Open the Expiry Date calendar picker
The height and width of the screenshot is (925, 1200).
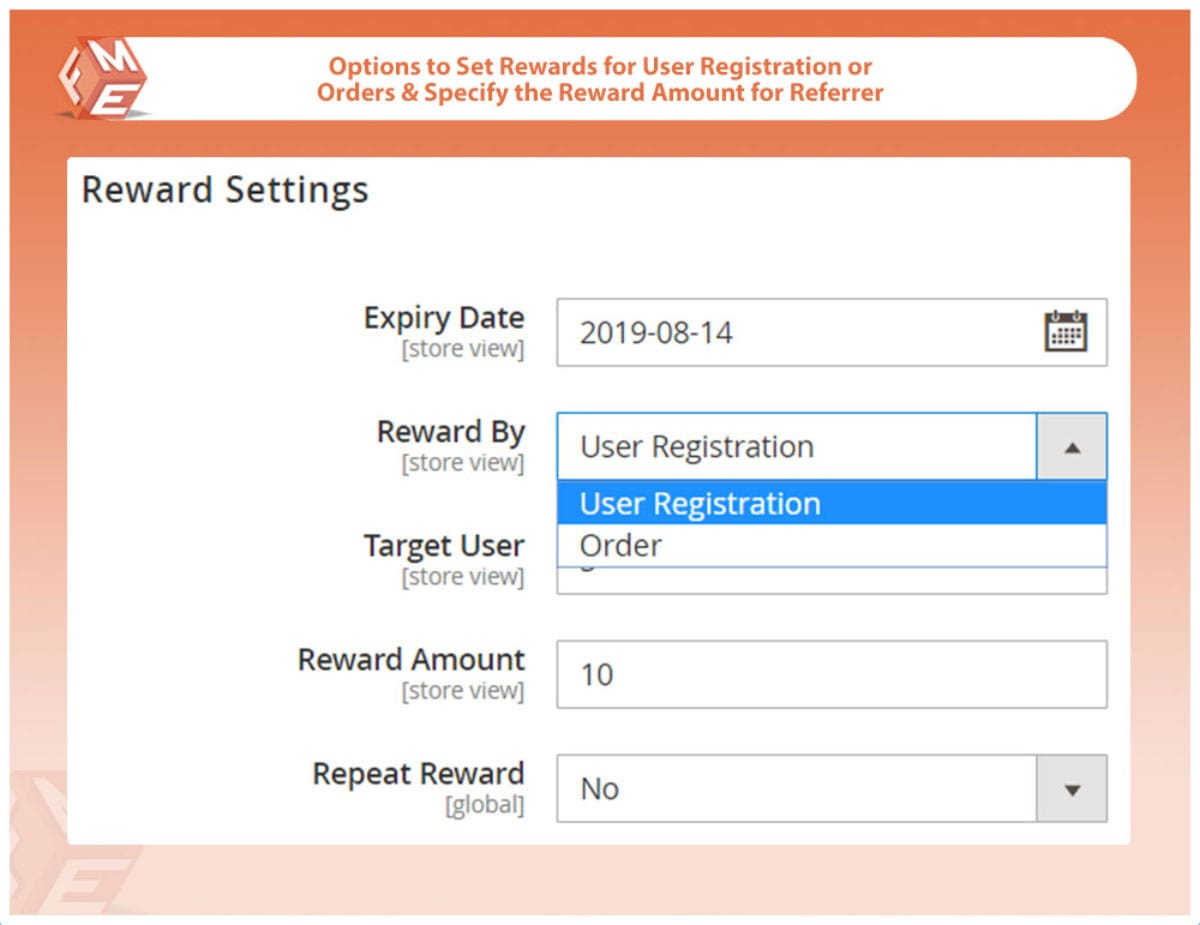coord(1065,331)
